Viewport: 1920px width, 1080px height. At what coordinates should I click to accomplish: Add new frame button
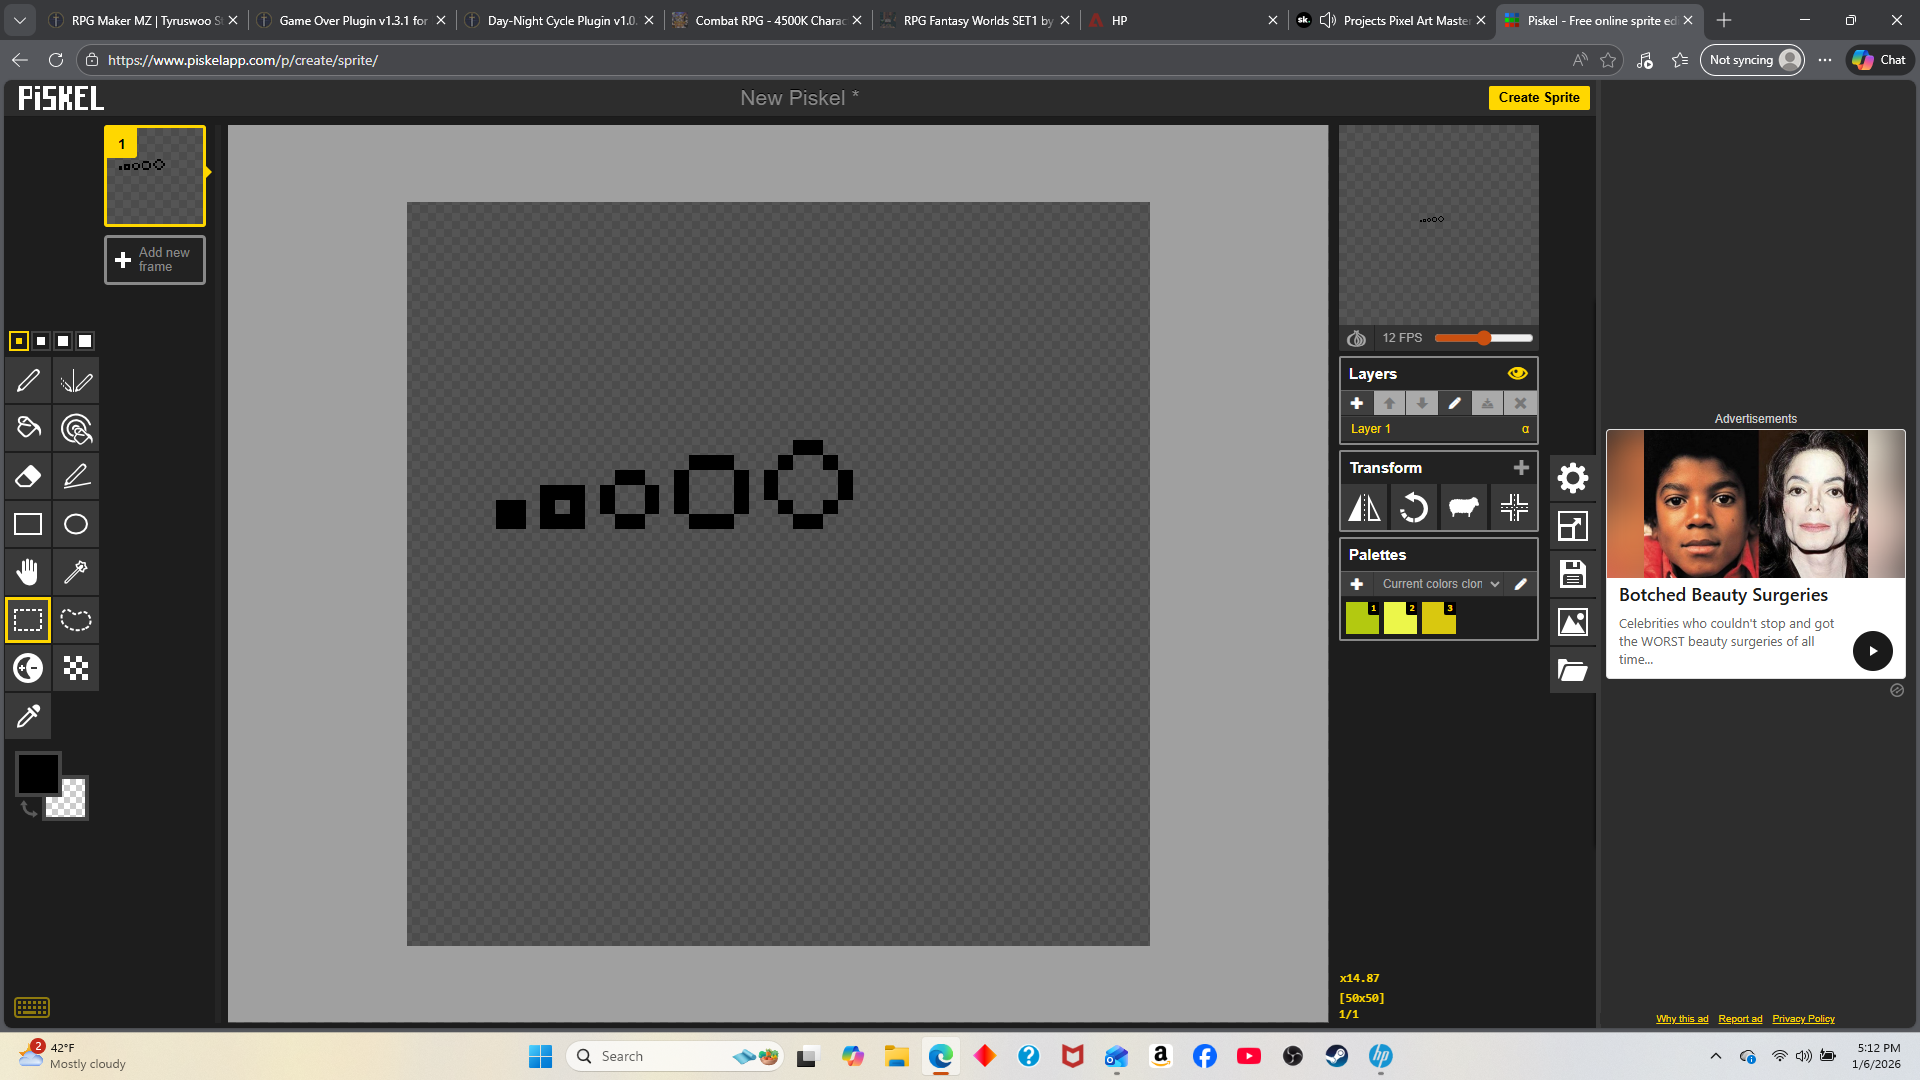[155, 260]
